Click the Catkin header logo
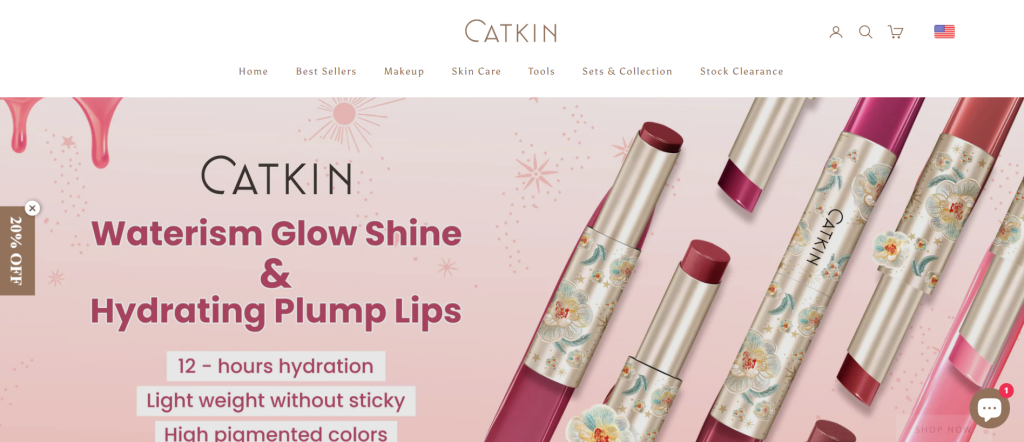This screenshot has height=442, width=1024. click(x=511, y=31)
